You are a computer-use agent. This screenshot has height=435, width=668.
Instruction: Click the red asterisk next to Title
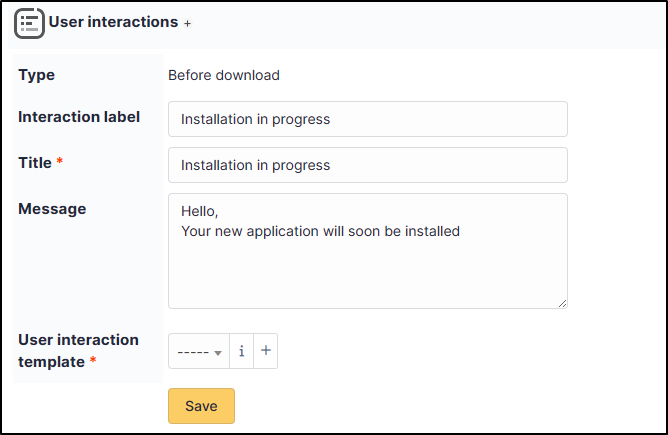click(x=60, y=161)
